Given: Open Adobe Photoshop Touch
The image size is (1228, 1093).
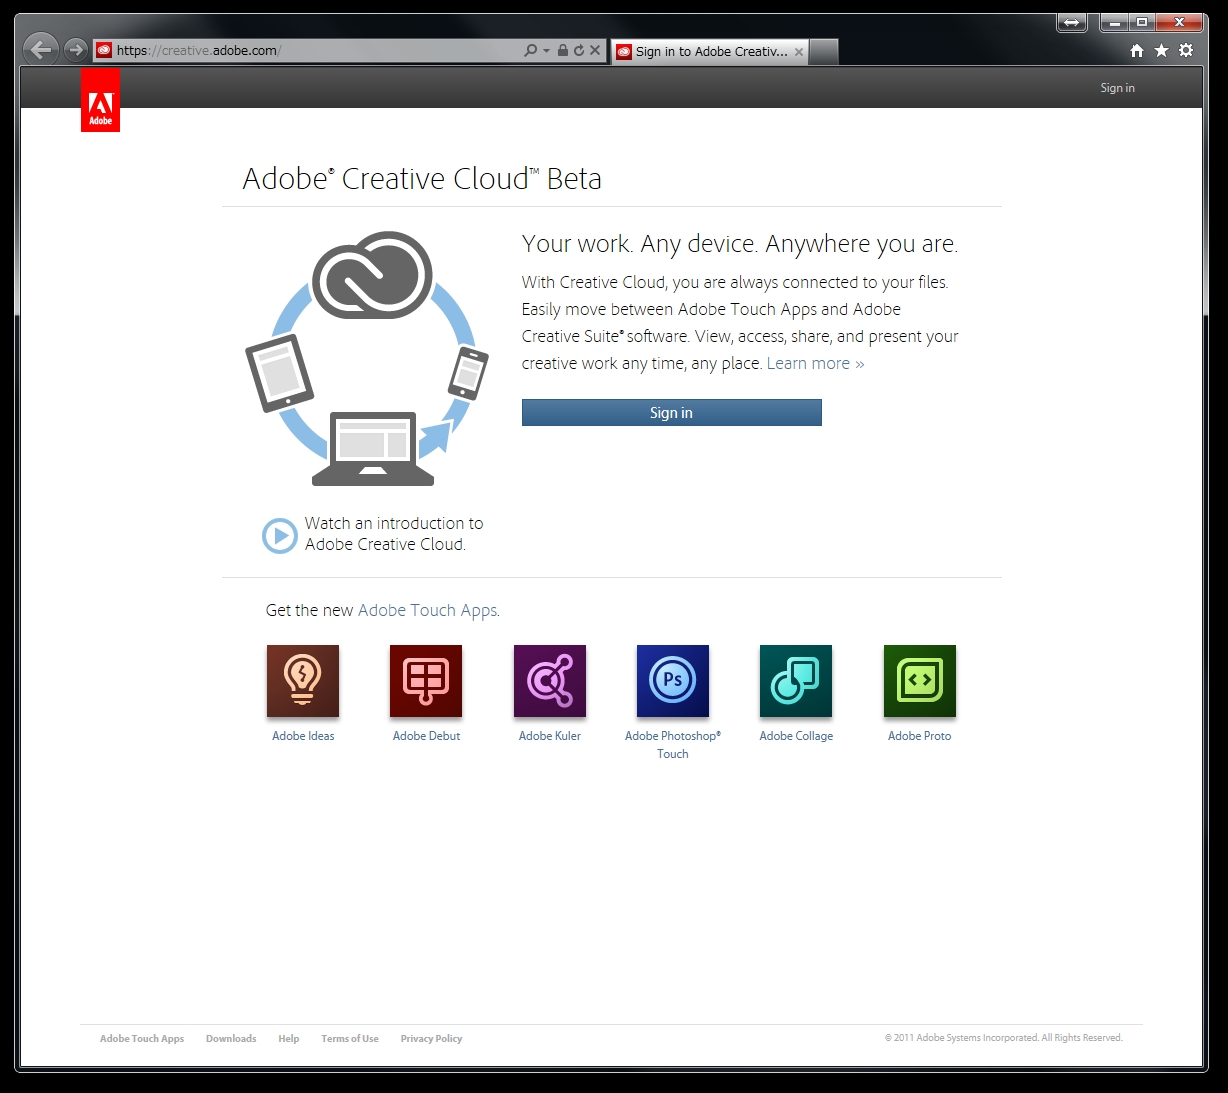Looking at the screenshot, I should [x=672, y=681].
